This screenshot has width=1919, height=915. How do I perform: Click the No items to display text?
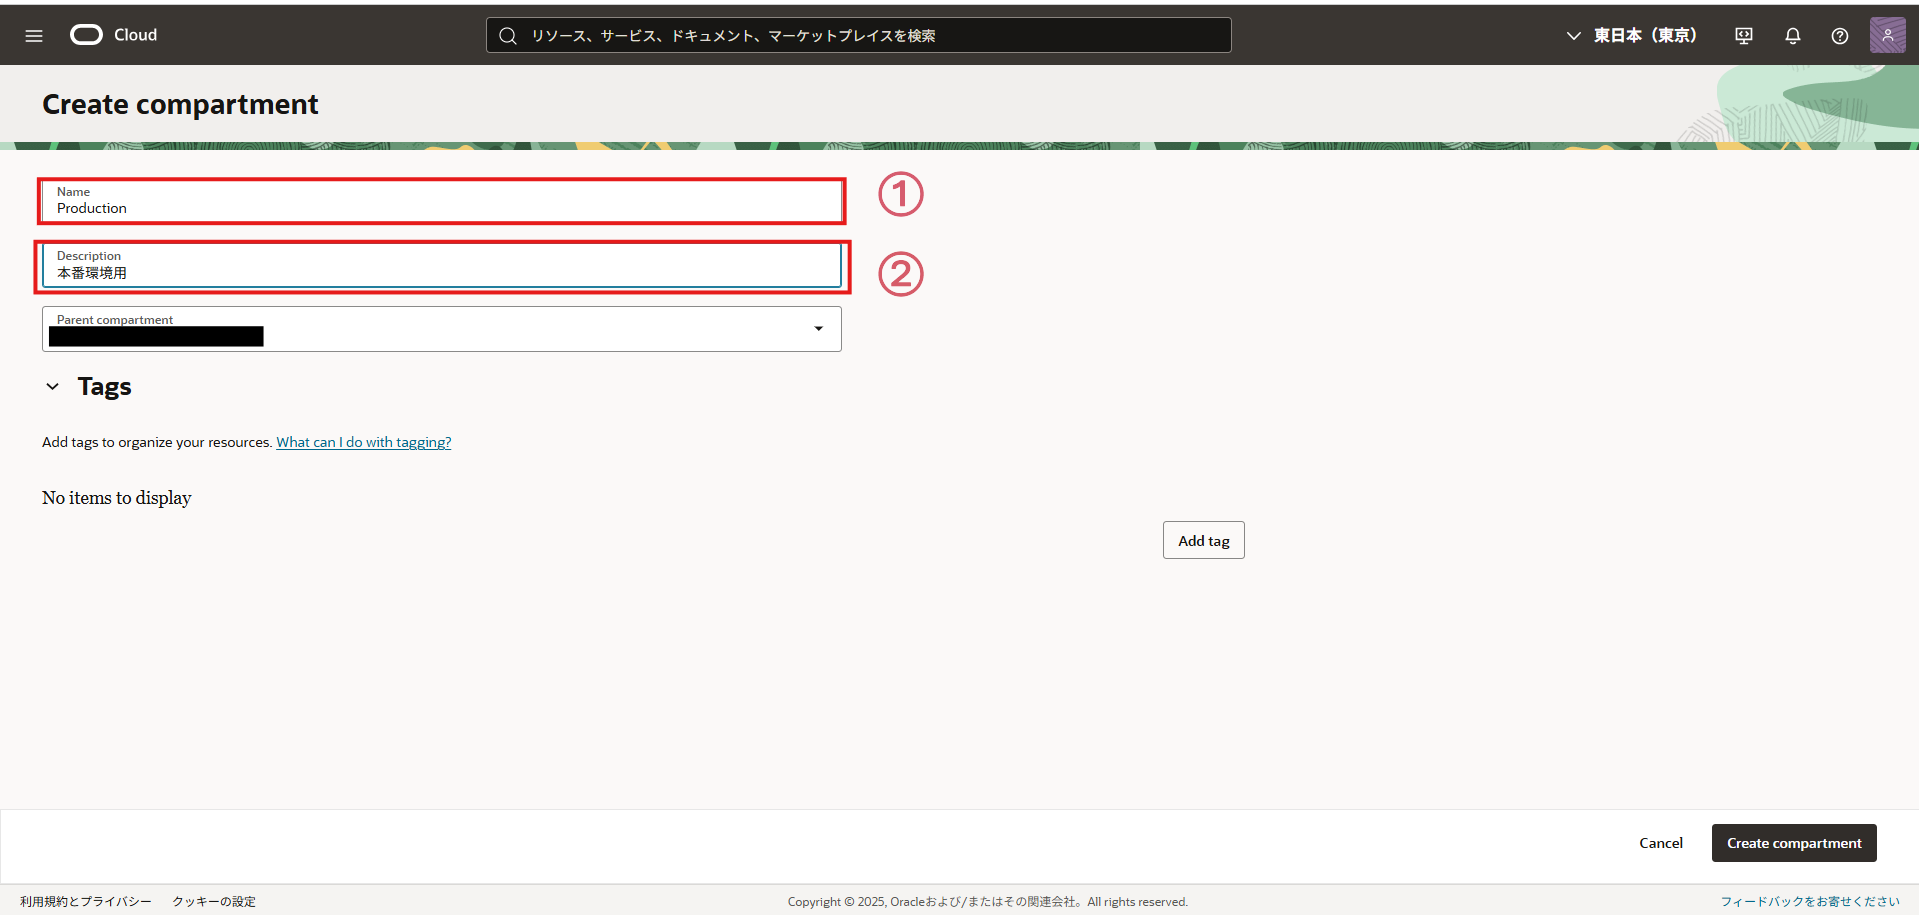pyautogui.click(x=117, y=498)
